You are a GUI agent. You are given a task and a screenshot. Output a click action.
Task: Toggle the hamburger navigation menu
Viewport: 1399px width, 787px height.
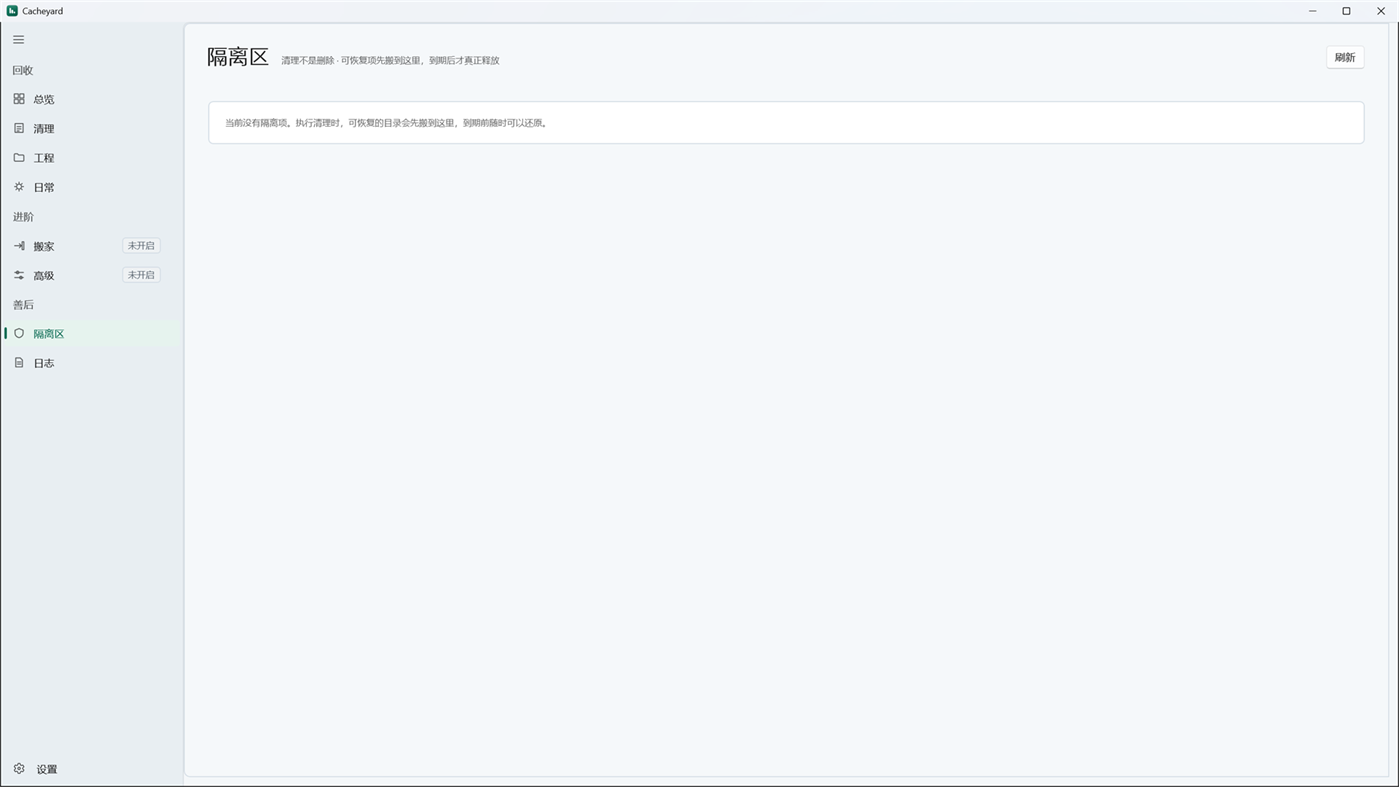click(x=19, y=40)
